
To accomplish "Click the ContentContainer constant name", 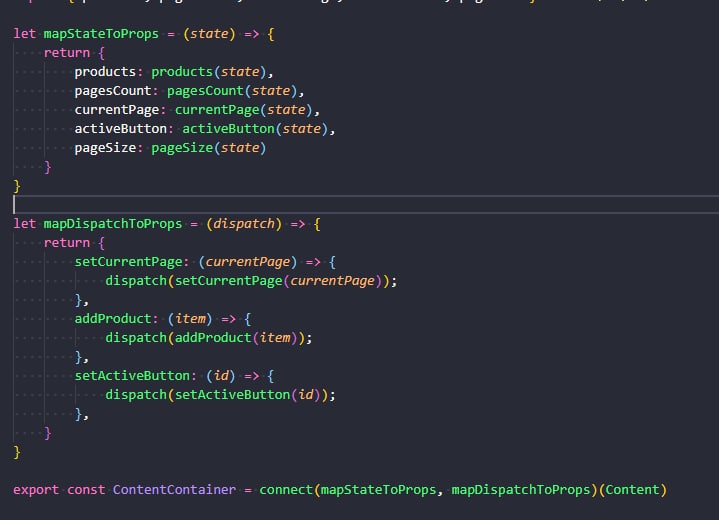I will (174, 490).
